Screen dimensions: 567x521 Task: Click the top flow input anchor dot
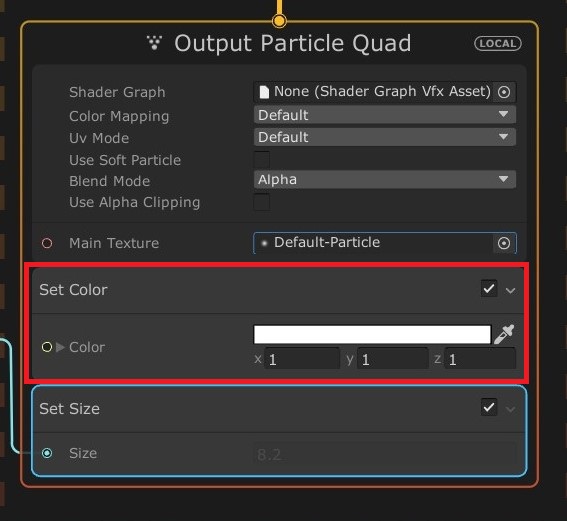(279, 21)
